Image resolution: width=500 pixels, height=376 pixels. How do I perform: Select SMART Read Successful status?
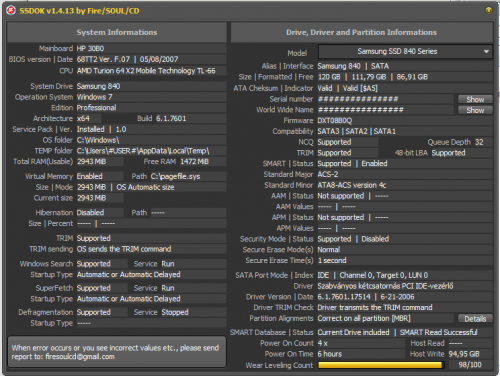(x=439, y=332)
